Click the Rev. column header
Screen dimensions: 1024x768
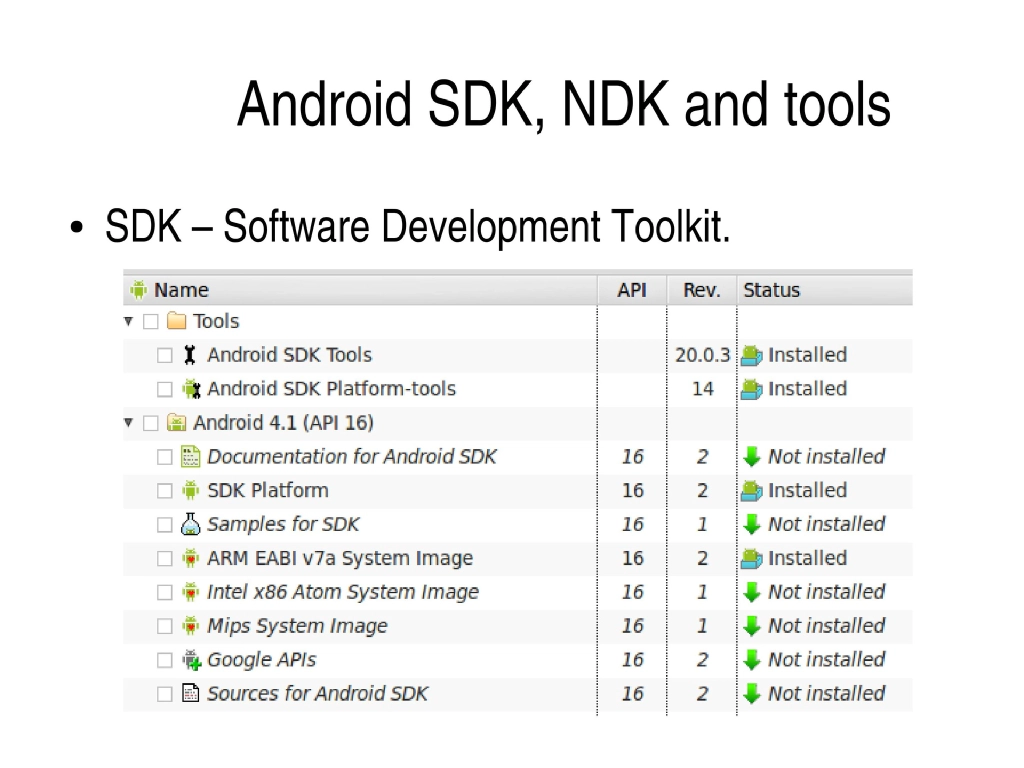click(701, 289)
